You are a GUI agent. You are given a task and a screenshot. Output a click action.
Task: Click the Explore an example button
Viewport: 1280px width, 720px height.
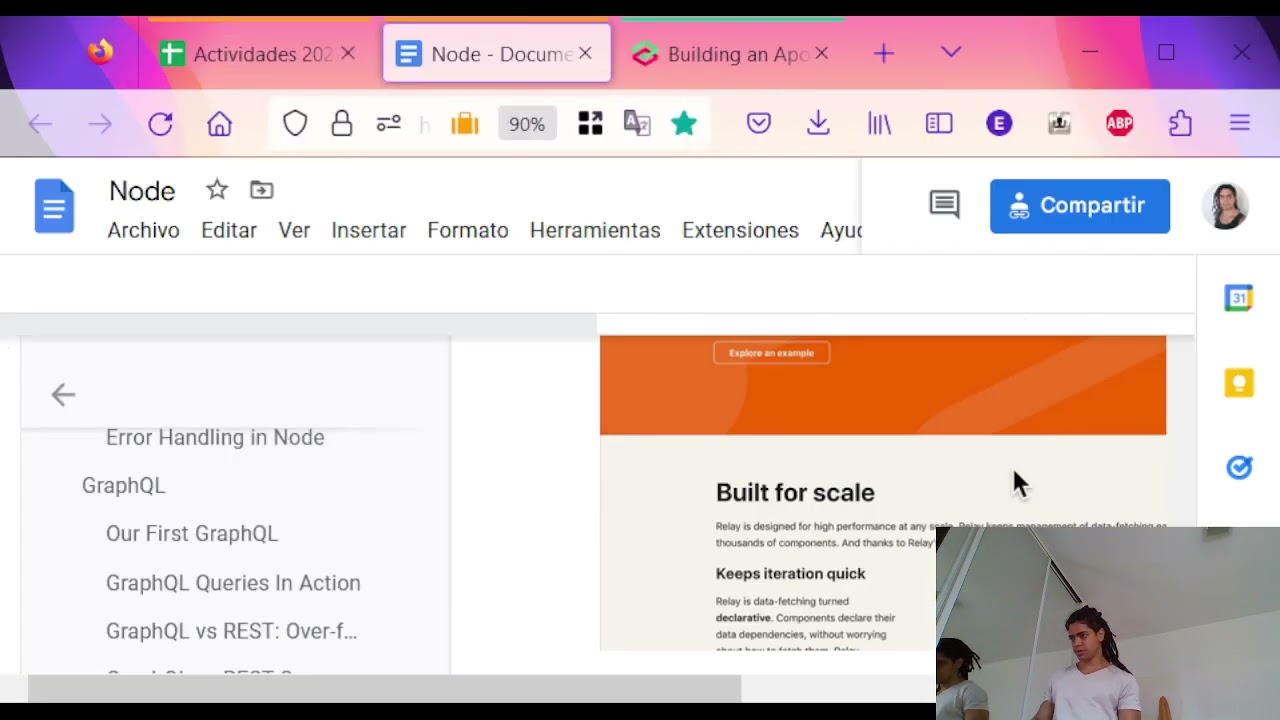[771, 353]
